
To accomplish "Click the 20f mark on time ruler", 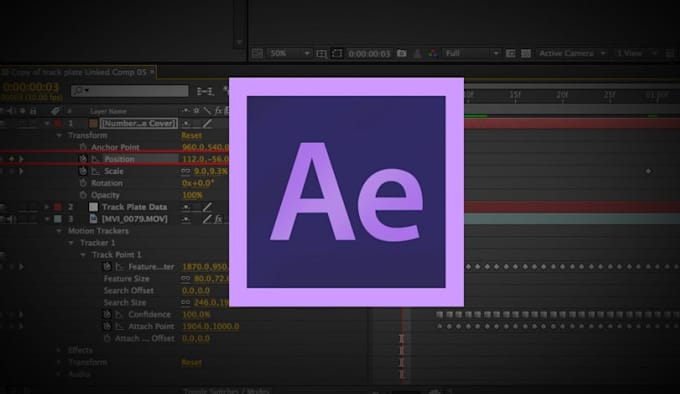I will tap(562, 94).
